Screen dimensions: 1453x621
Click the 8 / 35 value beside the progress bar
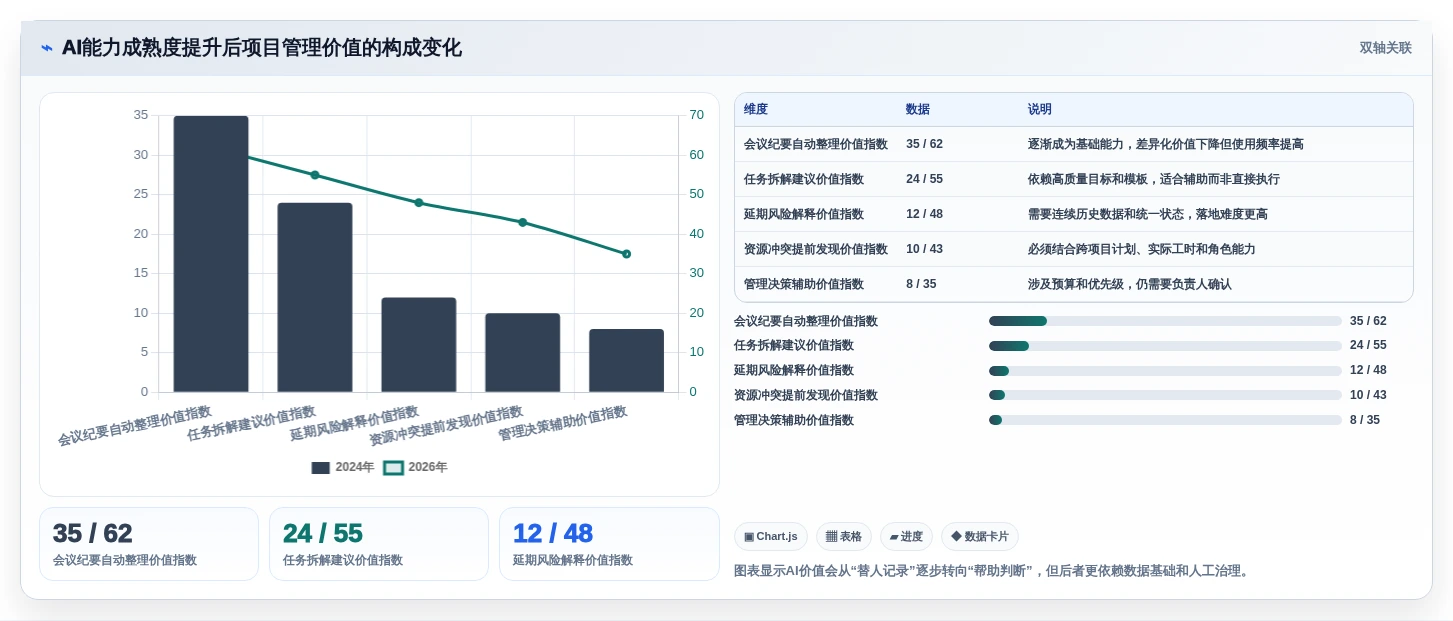(1365, 420)
